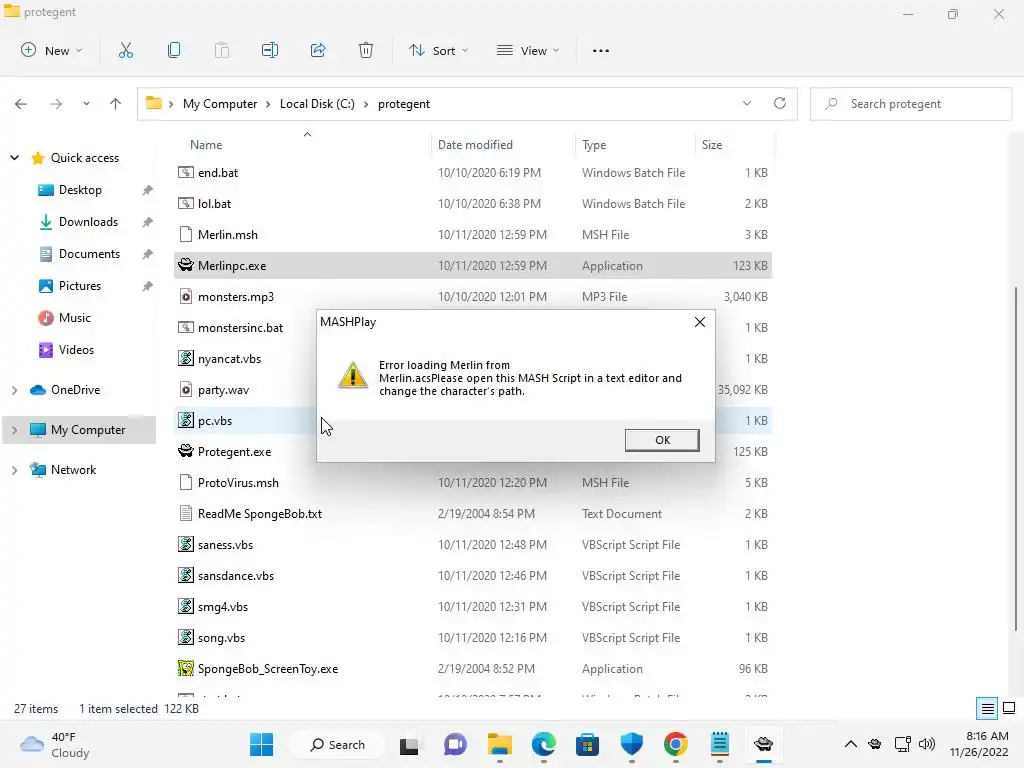Expand the OneDrive tree node
This screenshot has height=768, width=1024.
(x=14, y=390)
